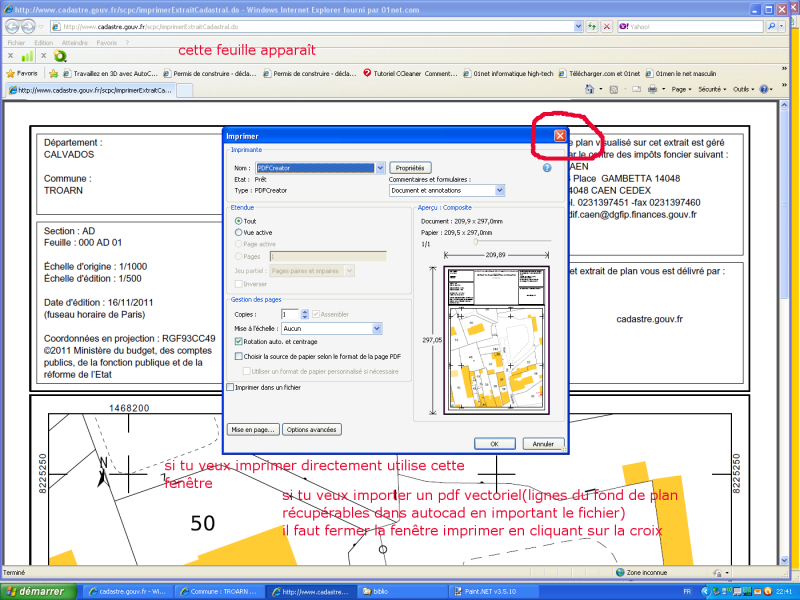
Task: Click the green signal bars toolbar icon
Action: click(x=27, y=56)
